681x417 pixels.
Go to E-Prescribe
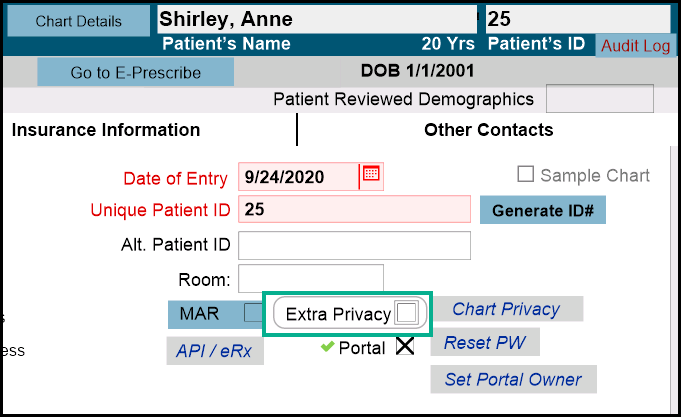point(135,72)
